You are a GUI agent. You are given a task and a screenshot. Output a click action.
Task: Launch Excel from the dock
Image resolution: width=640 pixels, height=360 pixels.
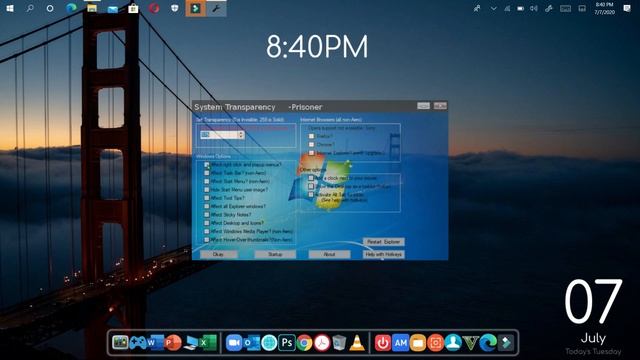[208, 343]
